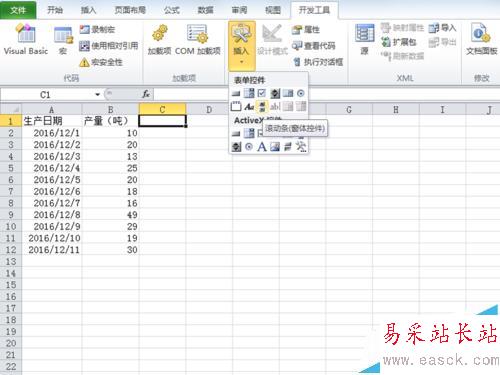Open XML 扩展包 expansion packs
The width and height of the screenshot is (500, 375).
[x=399, y=42]
